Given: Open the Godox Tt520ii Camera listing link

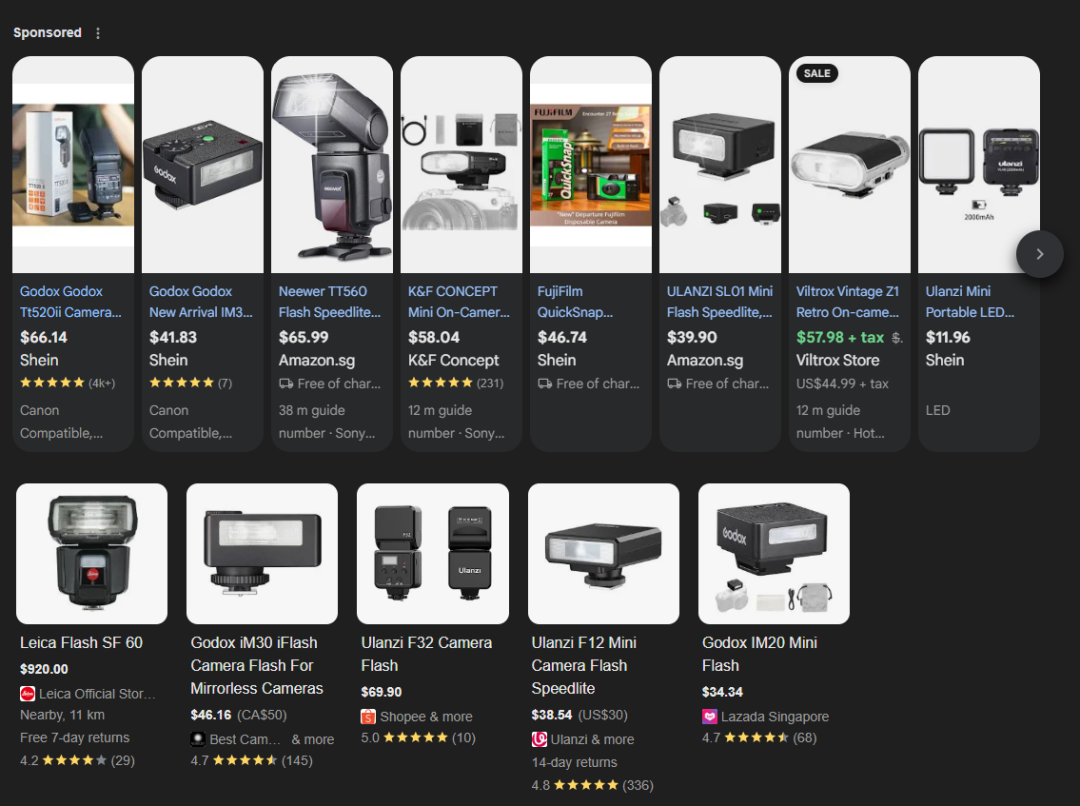Looking at the screenshot, I should tap(70, 302).
